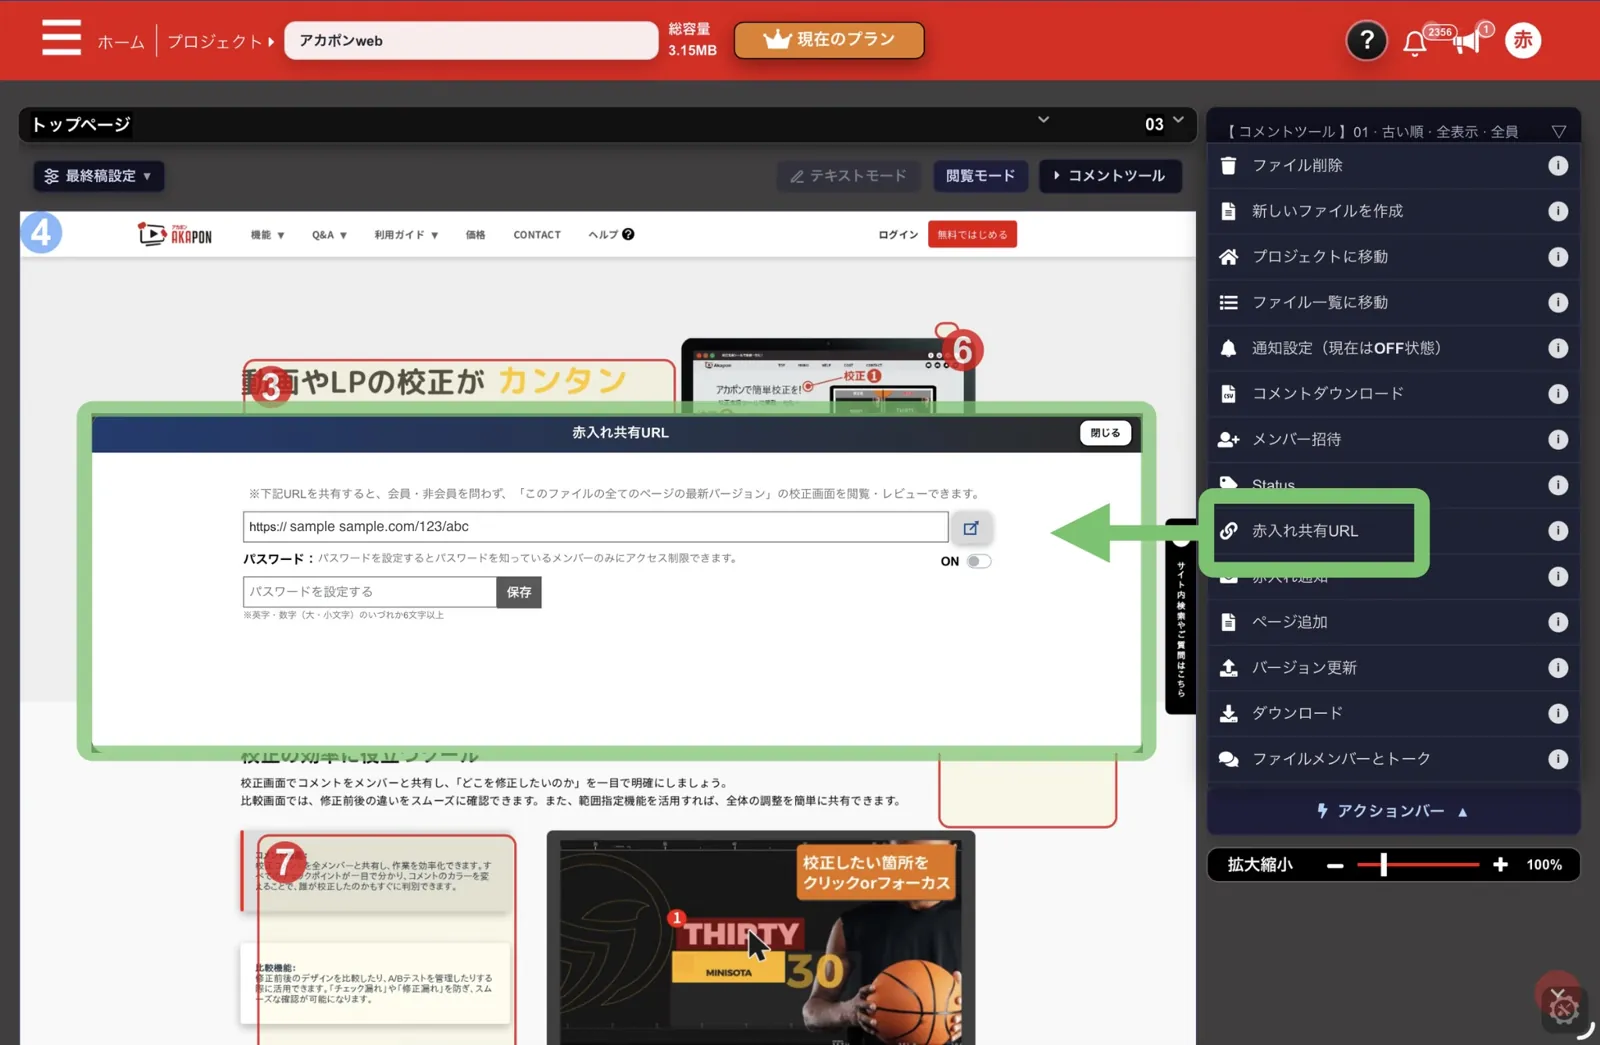Click the 保存 password save button
This screenshot has width=1600, height=1045.
tap(519, 592)
